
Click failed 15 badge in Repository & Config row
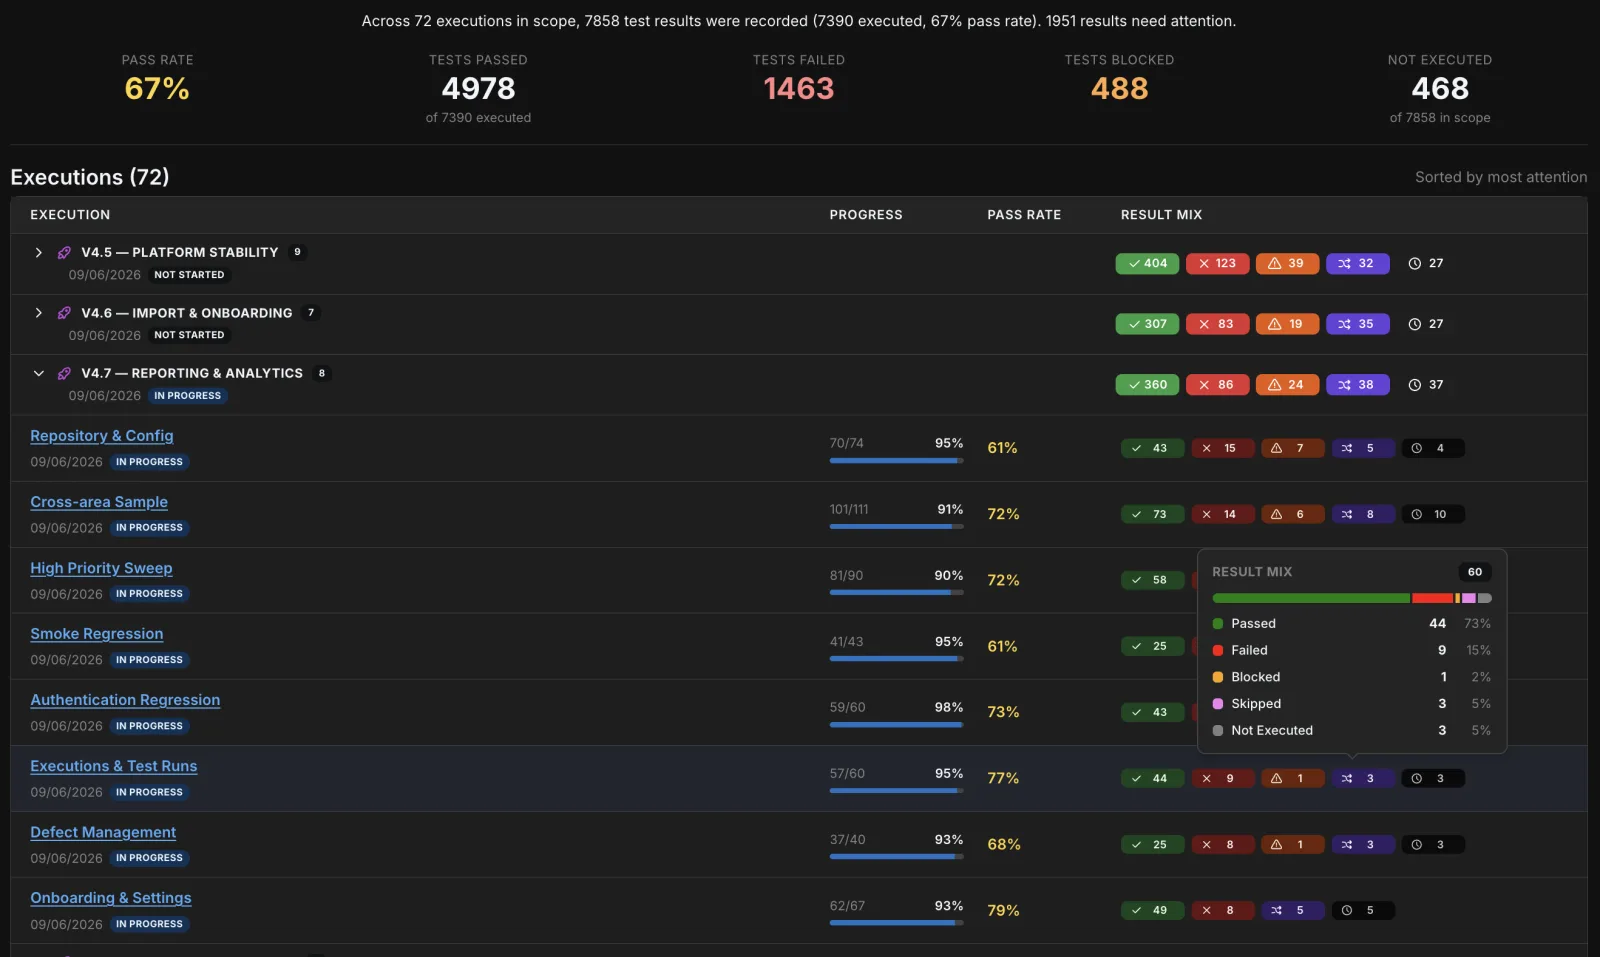(x=1222, y=448)
